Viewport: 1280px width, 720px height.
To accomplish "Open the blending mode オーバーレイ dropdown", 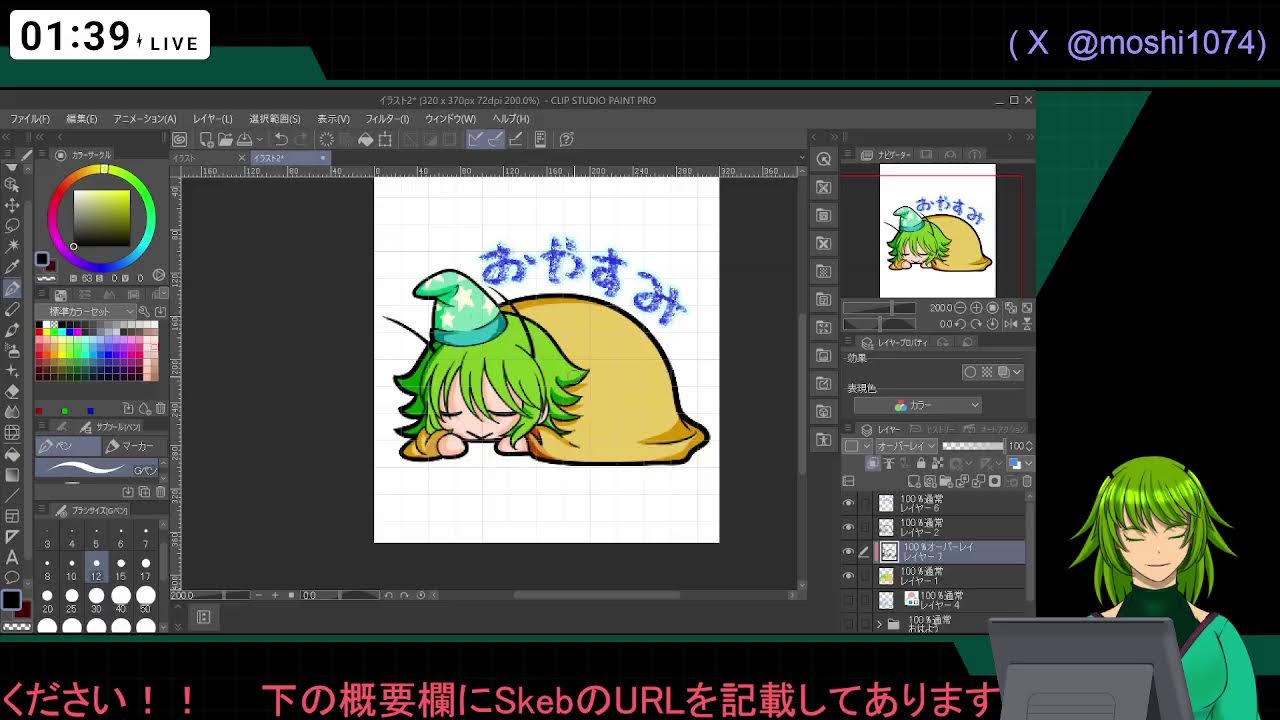I will click(x=907, y=446).
